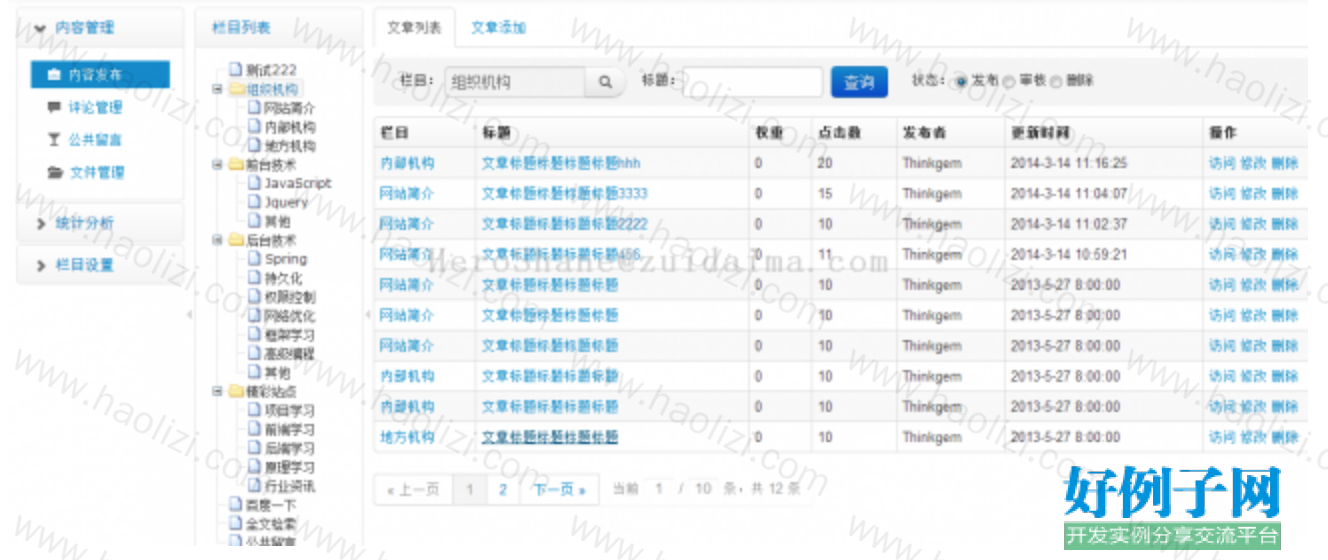Click the page icon next to 全文检索
Image resolution: width=1328 pixels, height=560 pixels.
point(236,524)
